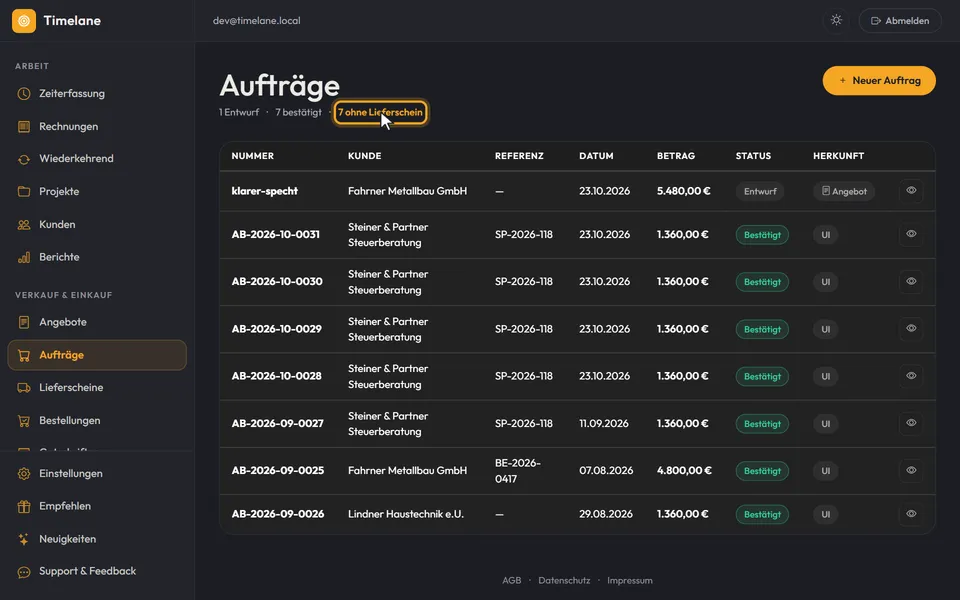Image resolution: width=960 pixels, height=600 pixels.
Task: Click the 1 Entwurf filter text
Action: pyautogui.click(x=239, y=113)
